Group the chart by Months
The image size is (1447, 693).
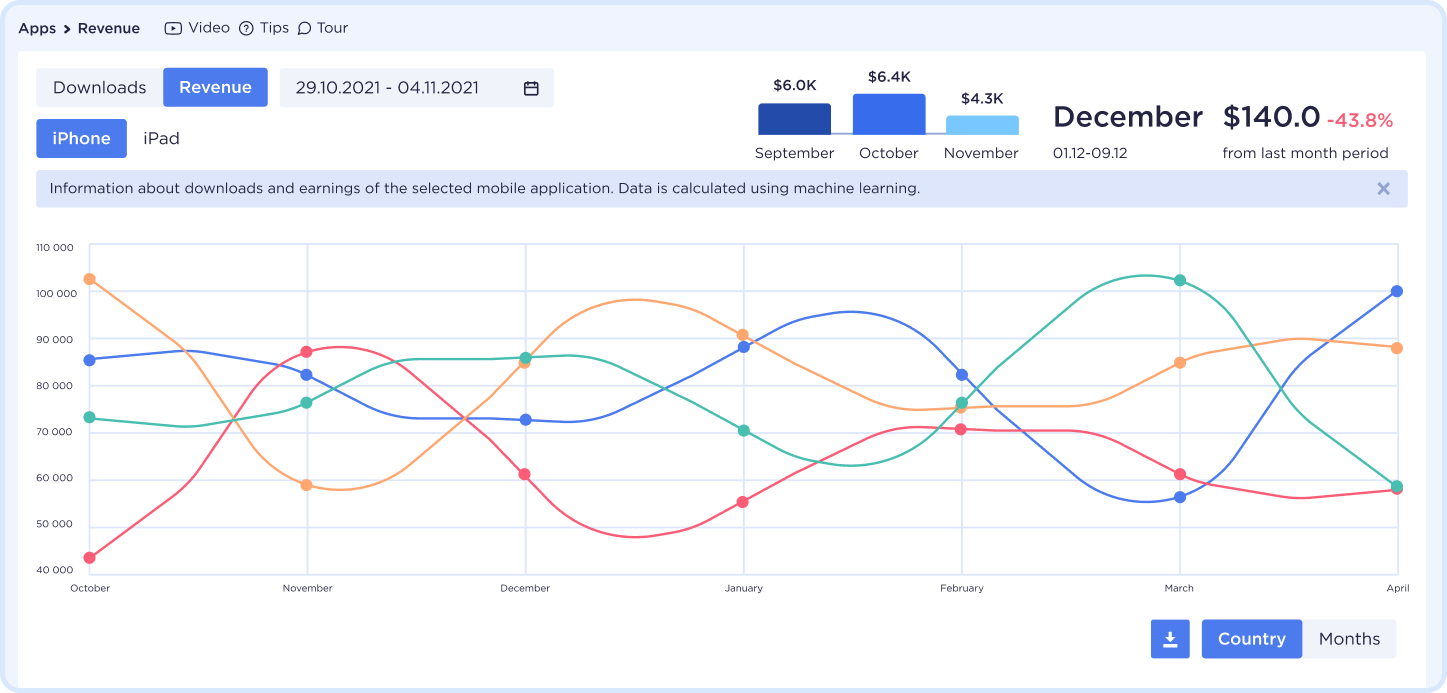(x=1349, y=639)
